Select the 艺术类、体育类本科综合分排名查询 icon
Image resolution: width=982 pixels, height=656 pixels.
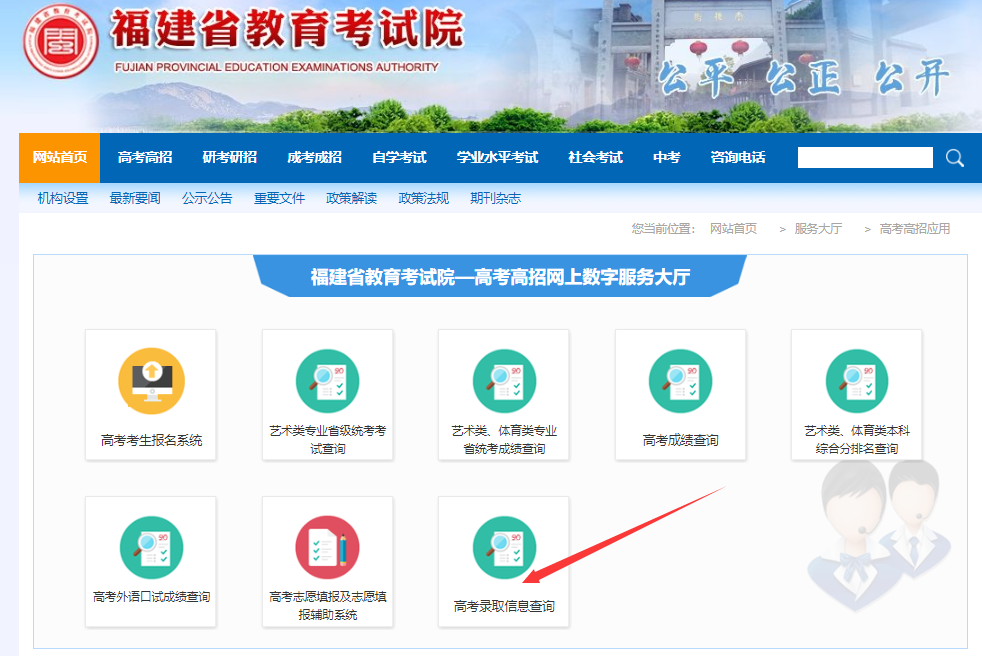click(856, 395)
